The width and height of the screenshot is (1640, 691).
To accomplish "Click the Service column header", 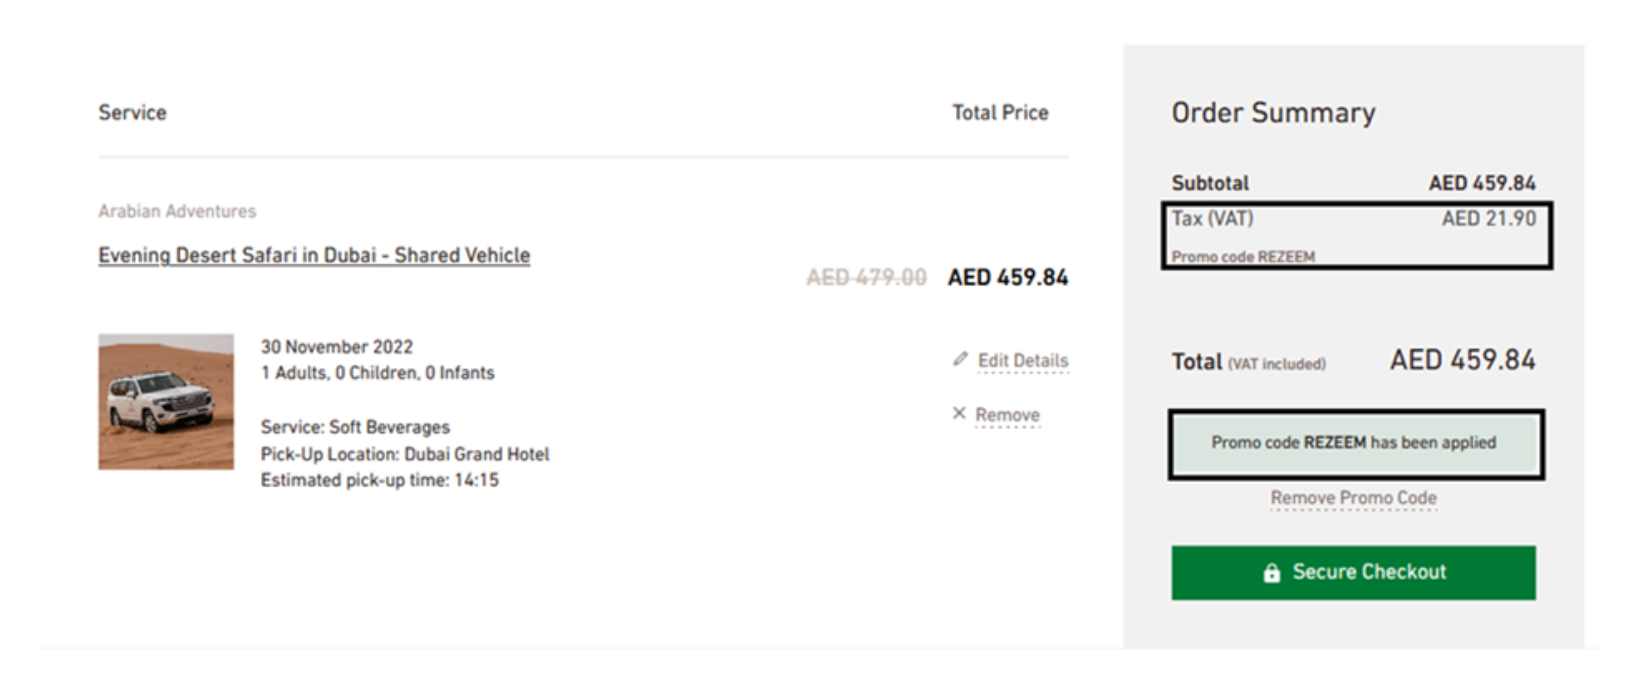I will (x=131, y=112).
